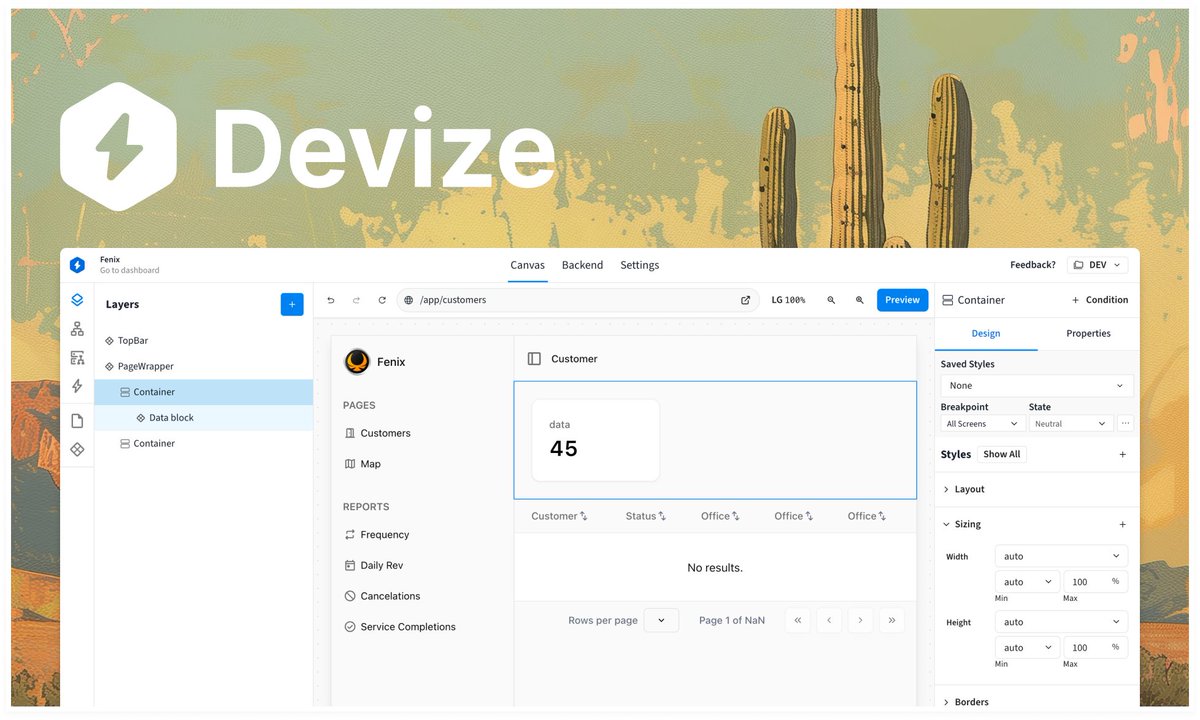Open the Width auto dropdown
The height and width of the screenshot is (720, 1200).
point(1061,556)
